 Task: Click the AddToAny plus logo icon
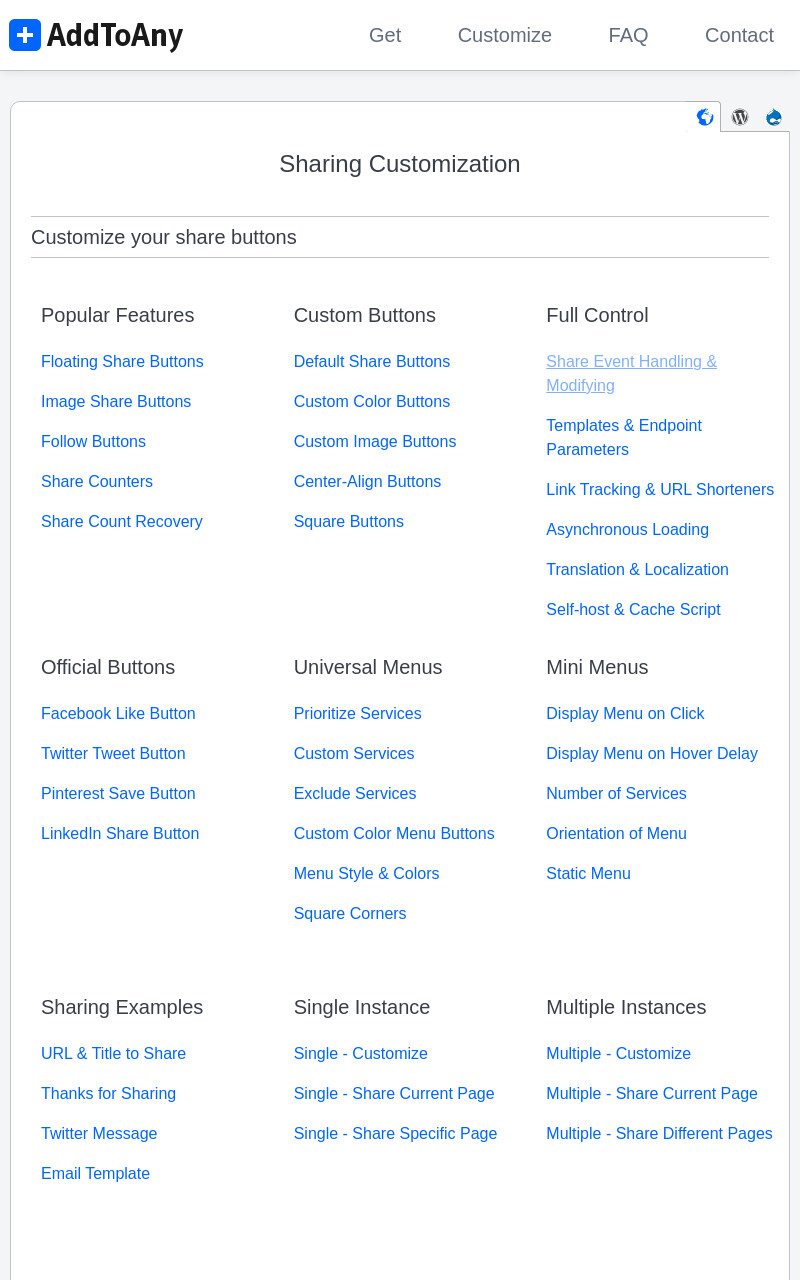(25, 35)
